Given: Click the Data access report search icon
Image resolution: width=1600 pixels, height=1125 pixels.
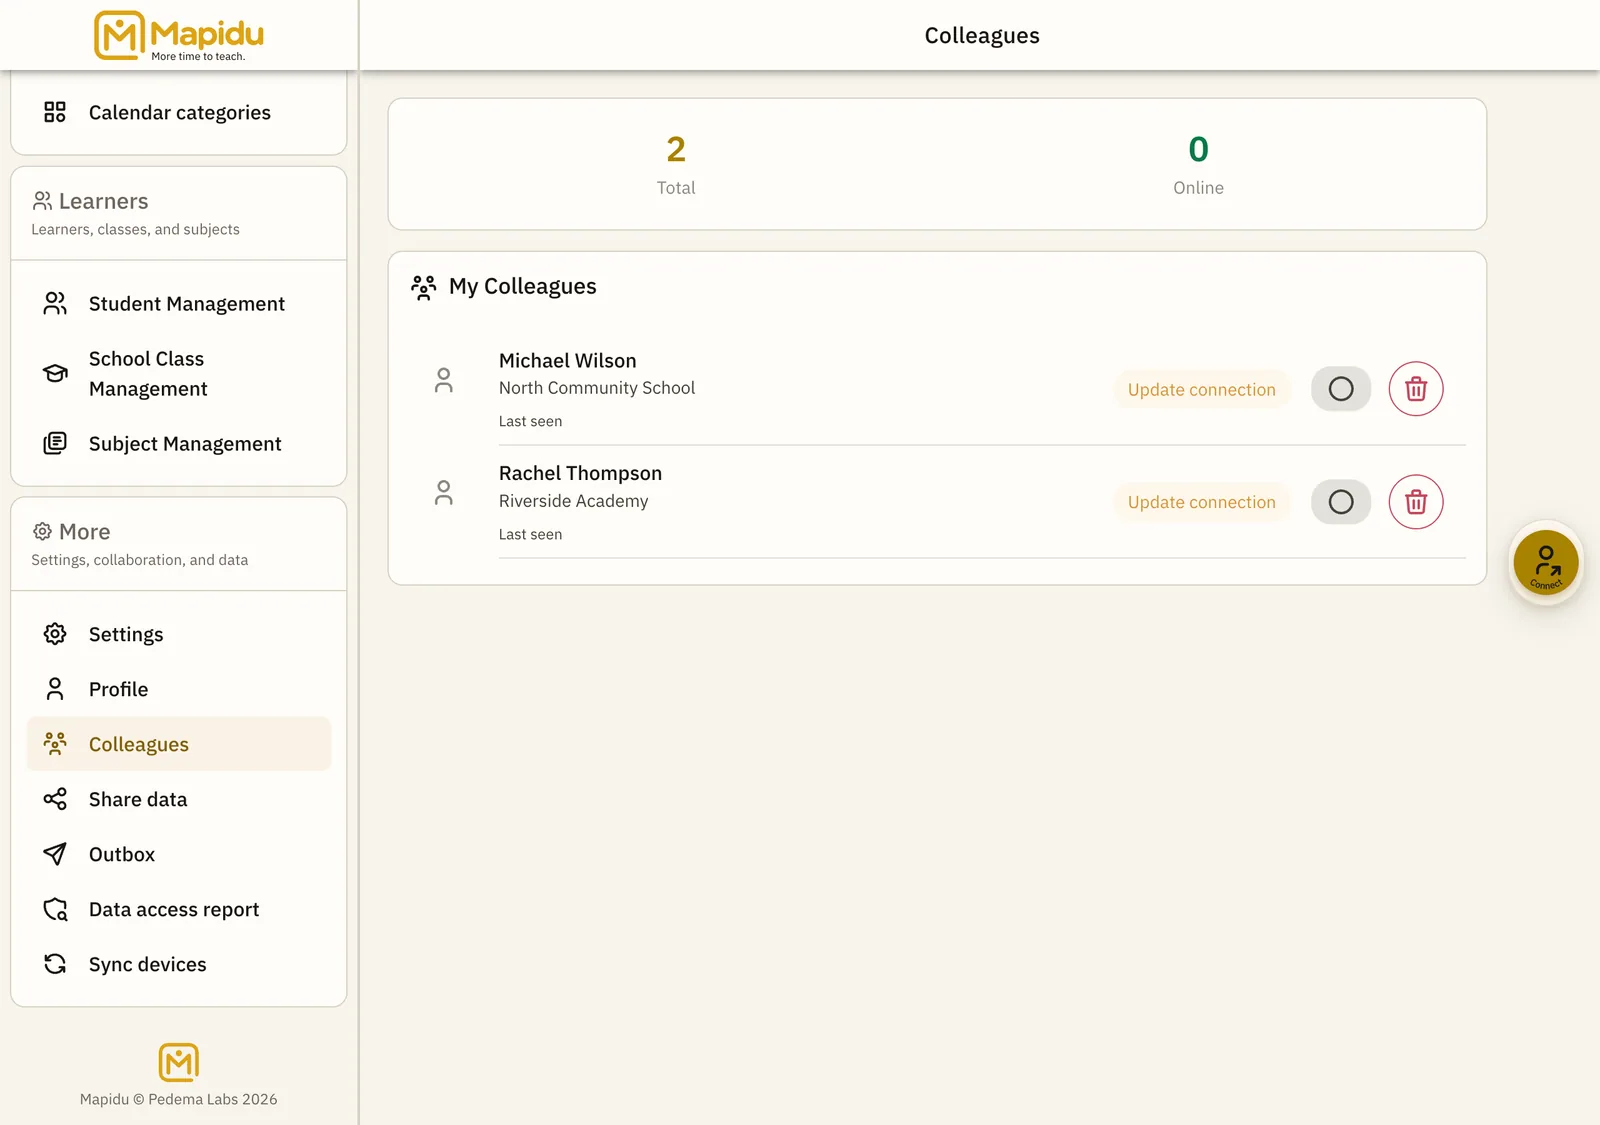Looking at the screenshot, I should tap(55, 909).
